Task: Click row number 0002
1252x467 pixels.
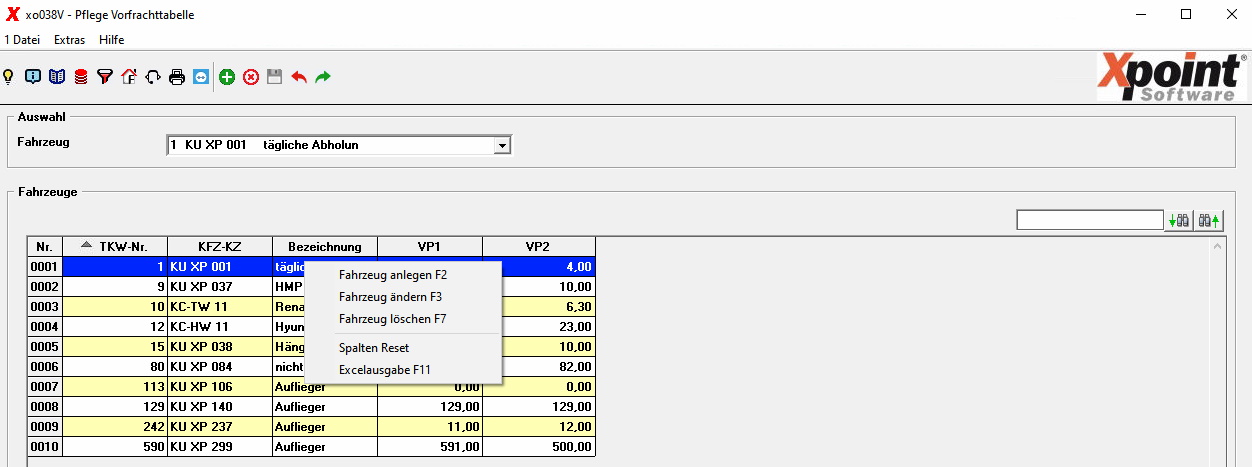Action: [x=45, y=285]
